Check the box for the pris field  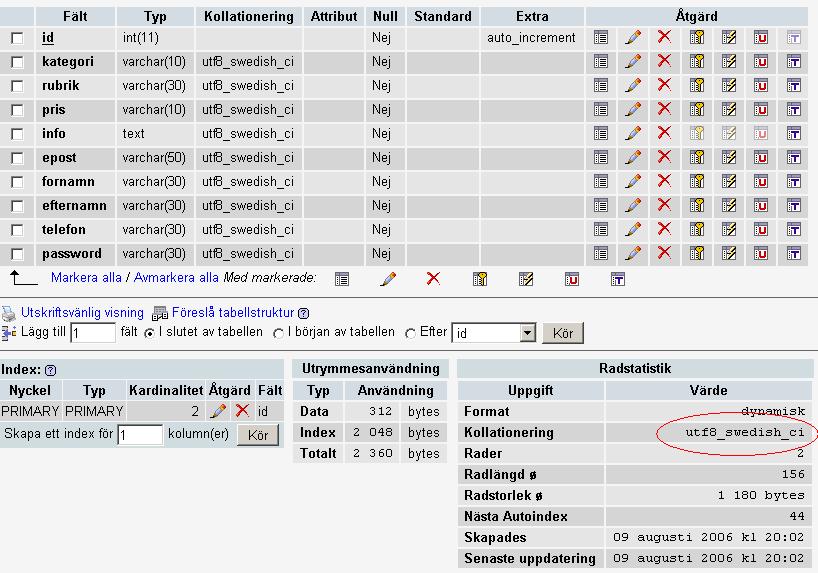point(17,110)
